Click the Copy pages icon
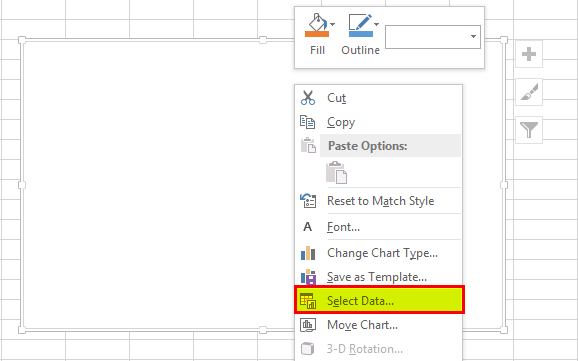Screen dimensions: 578x361 pos(307,122)
